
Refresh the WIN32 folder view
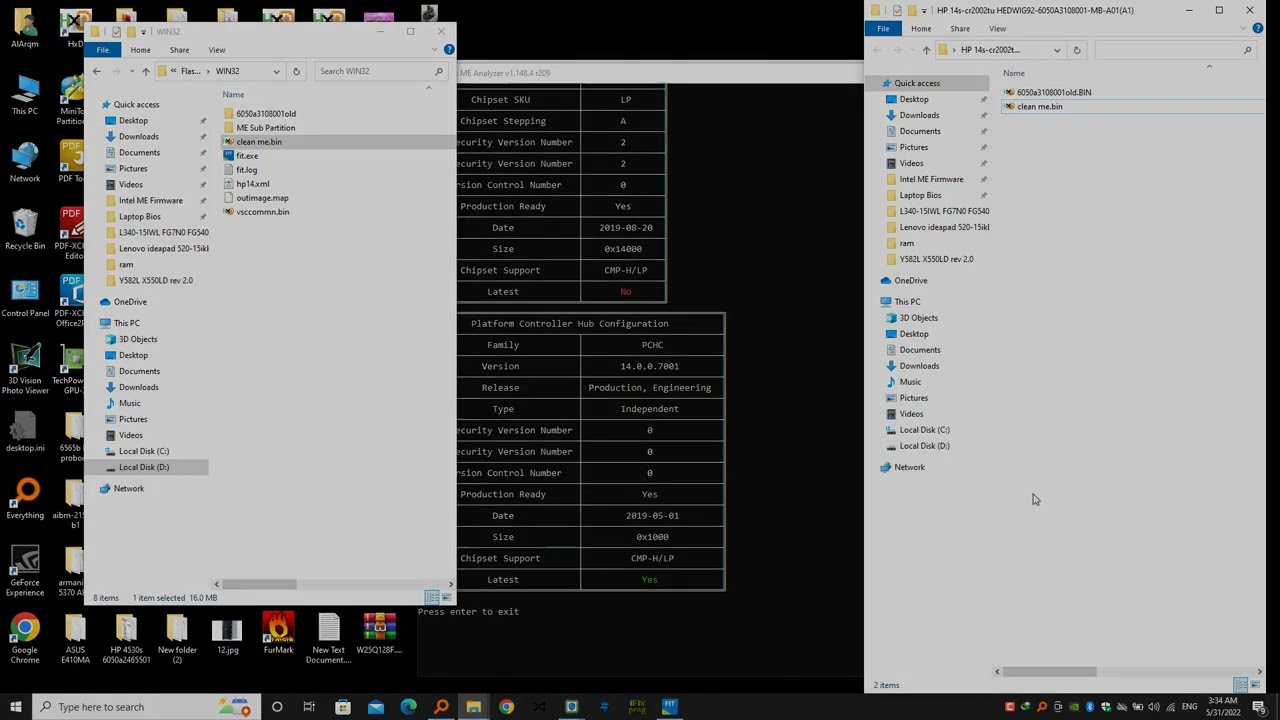(x=296, y=71)
